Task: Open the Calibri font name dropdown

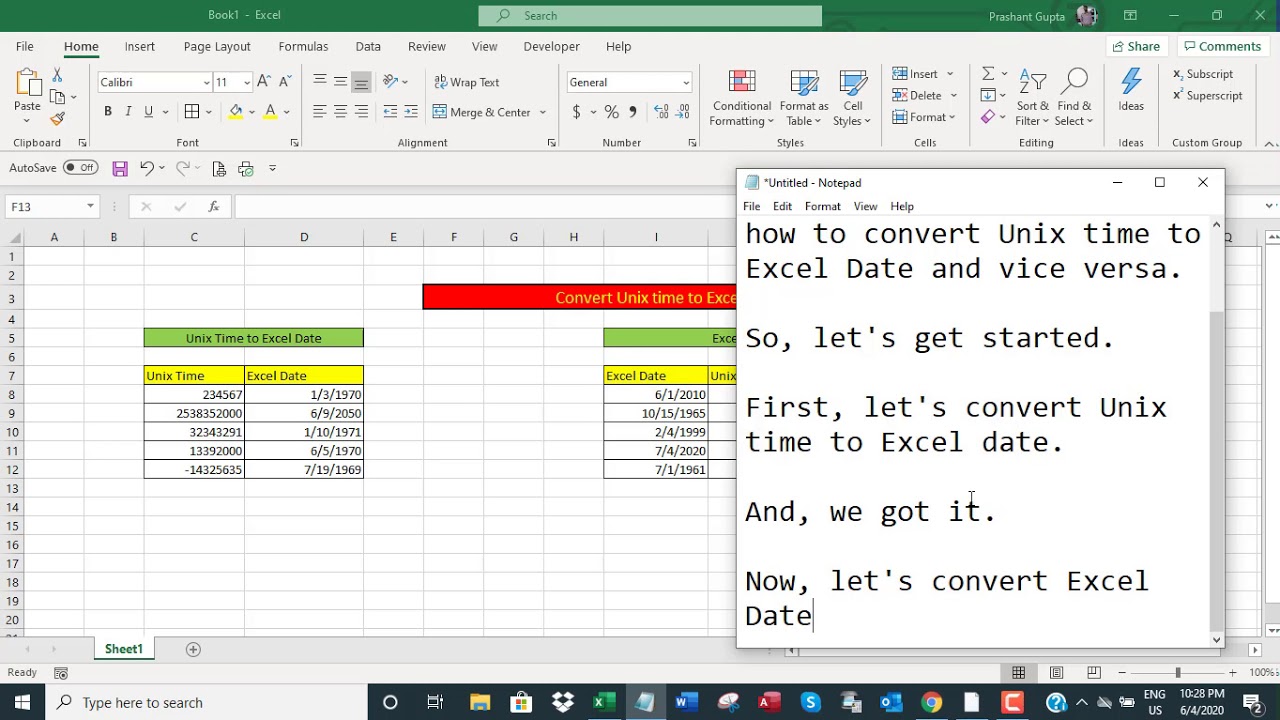Action: (207, 83)
